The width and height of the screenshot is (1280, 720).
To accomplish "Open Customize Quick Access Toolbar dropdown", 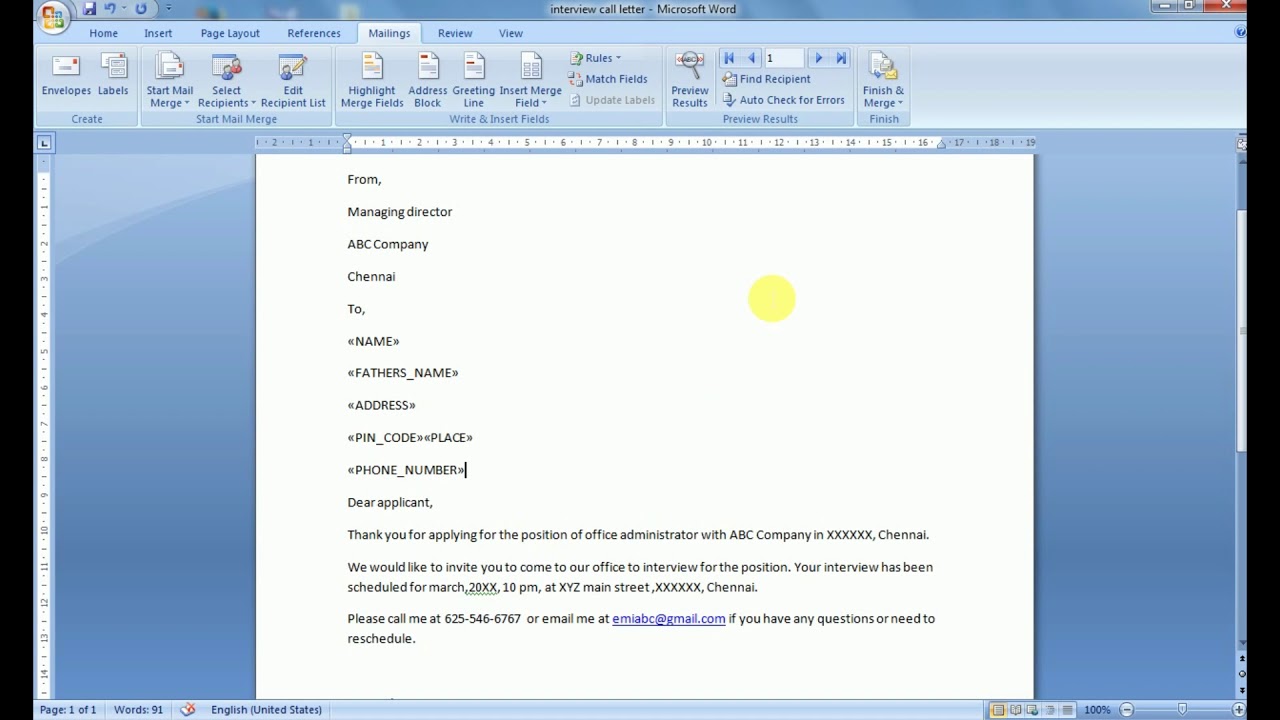I will (x=168, y=9).
